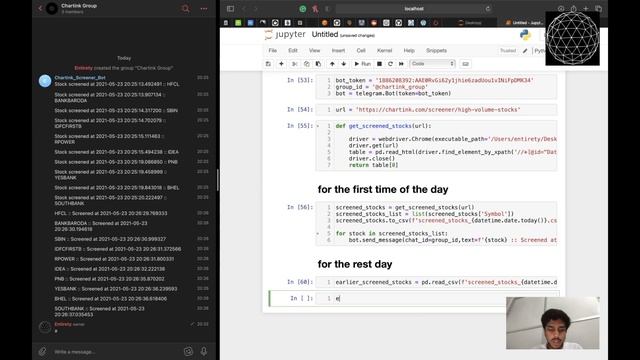Restart kernel and run all cells
Screen dimensions: 640x360
point(401,64)
